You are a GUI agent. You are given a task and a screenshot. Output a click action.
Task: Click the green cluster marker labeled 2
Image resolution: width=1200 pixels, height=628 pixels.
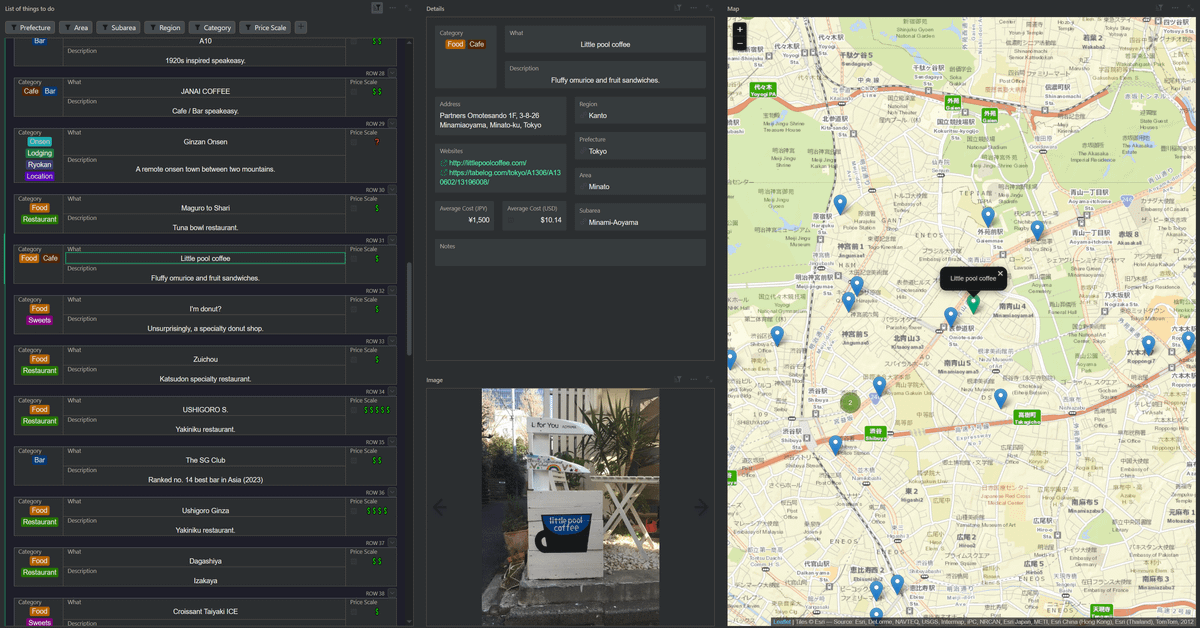click(850, 403)
